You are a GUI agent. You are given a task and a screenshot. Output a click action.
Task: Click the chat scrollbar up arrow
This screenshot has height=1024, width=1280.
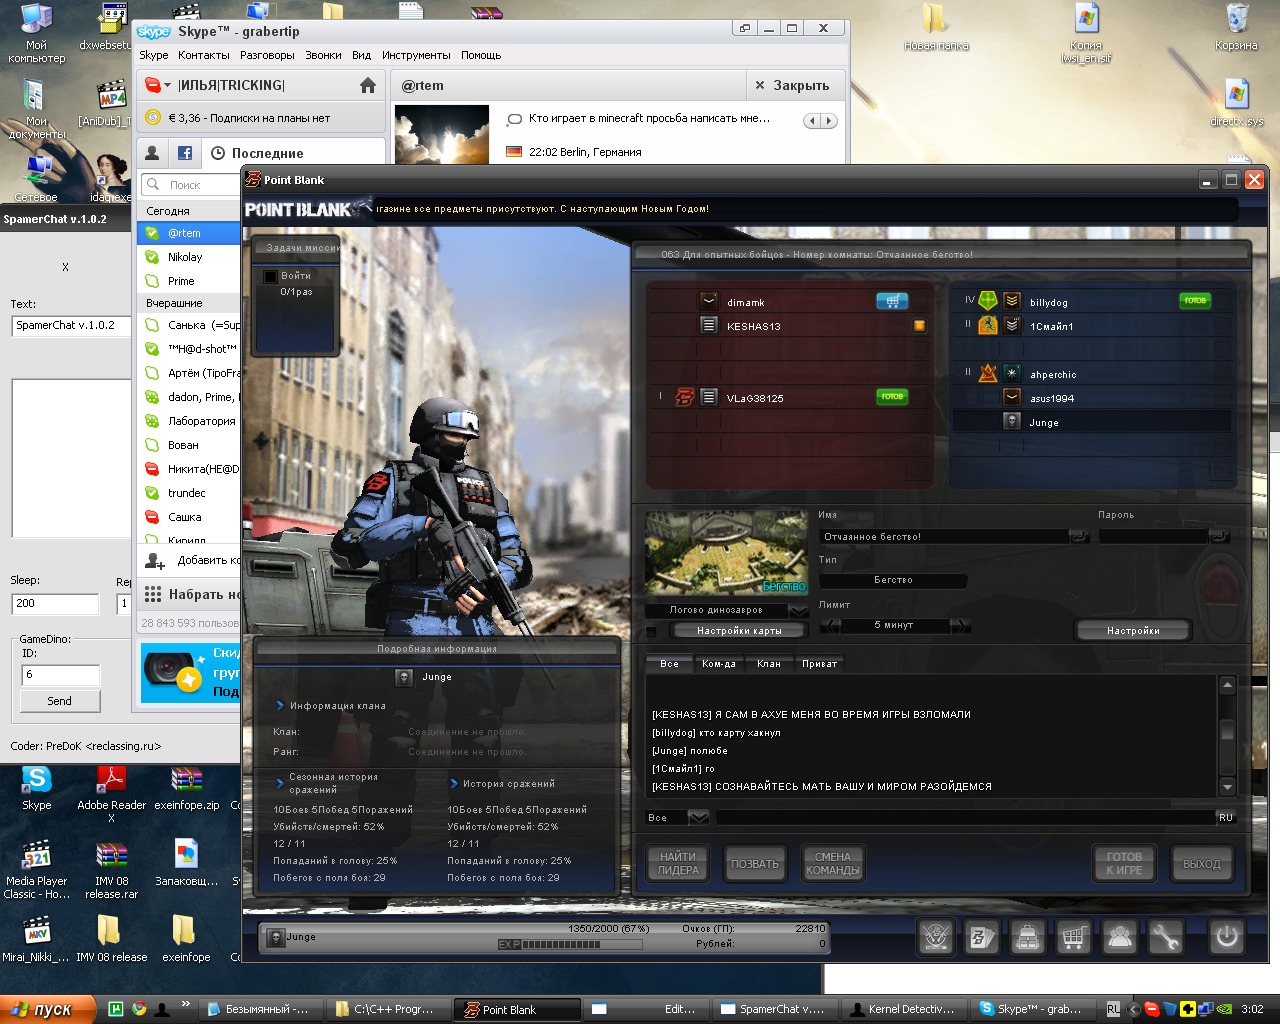(1227, 685)
